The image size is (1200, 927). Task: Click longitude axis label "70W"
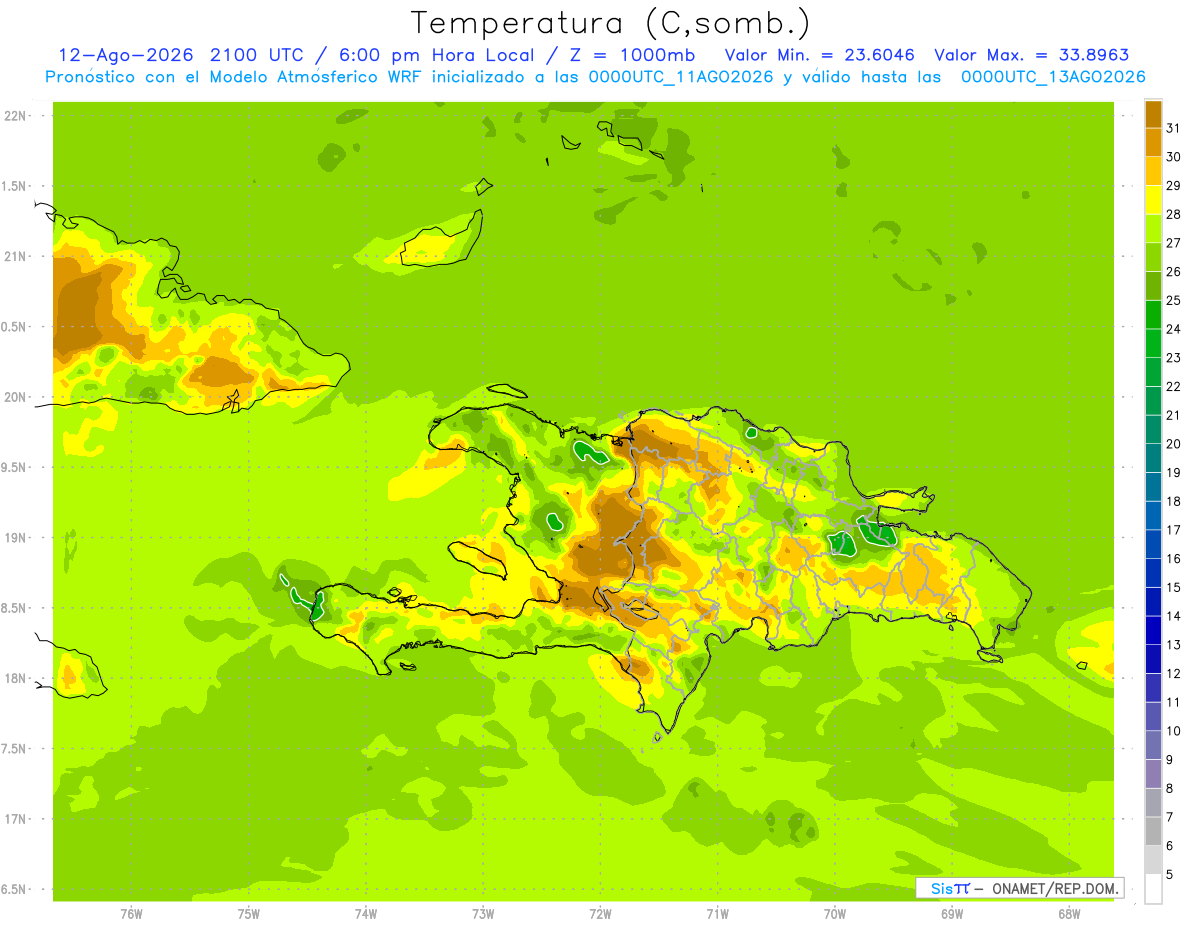(834, 914)
